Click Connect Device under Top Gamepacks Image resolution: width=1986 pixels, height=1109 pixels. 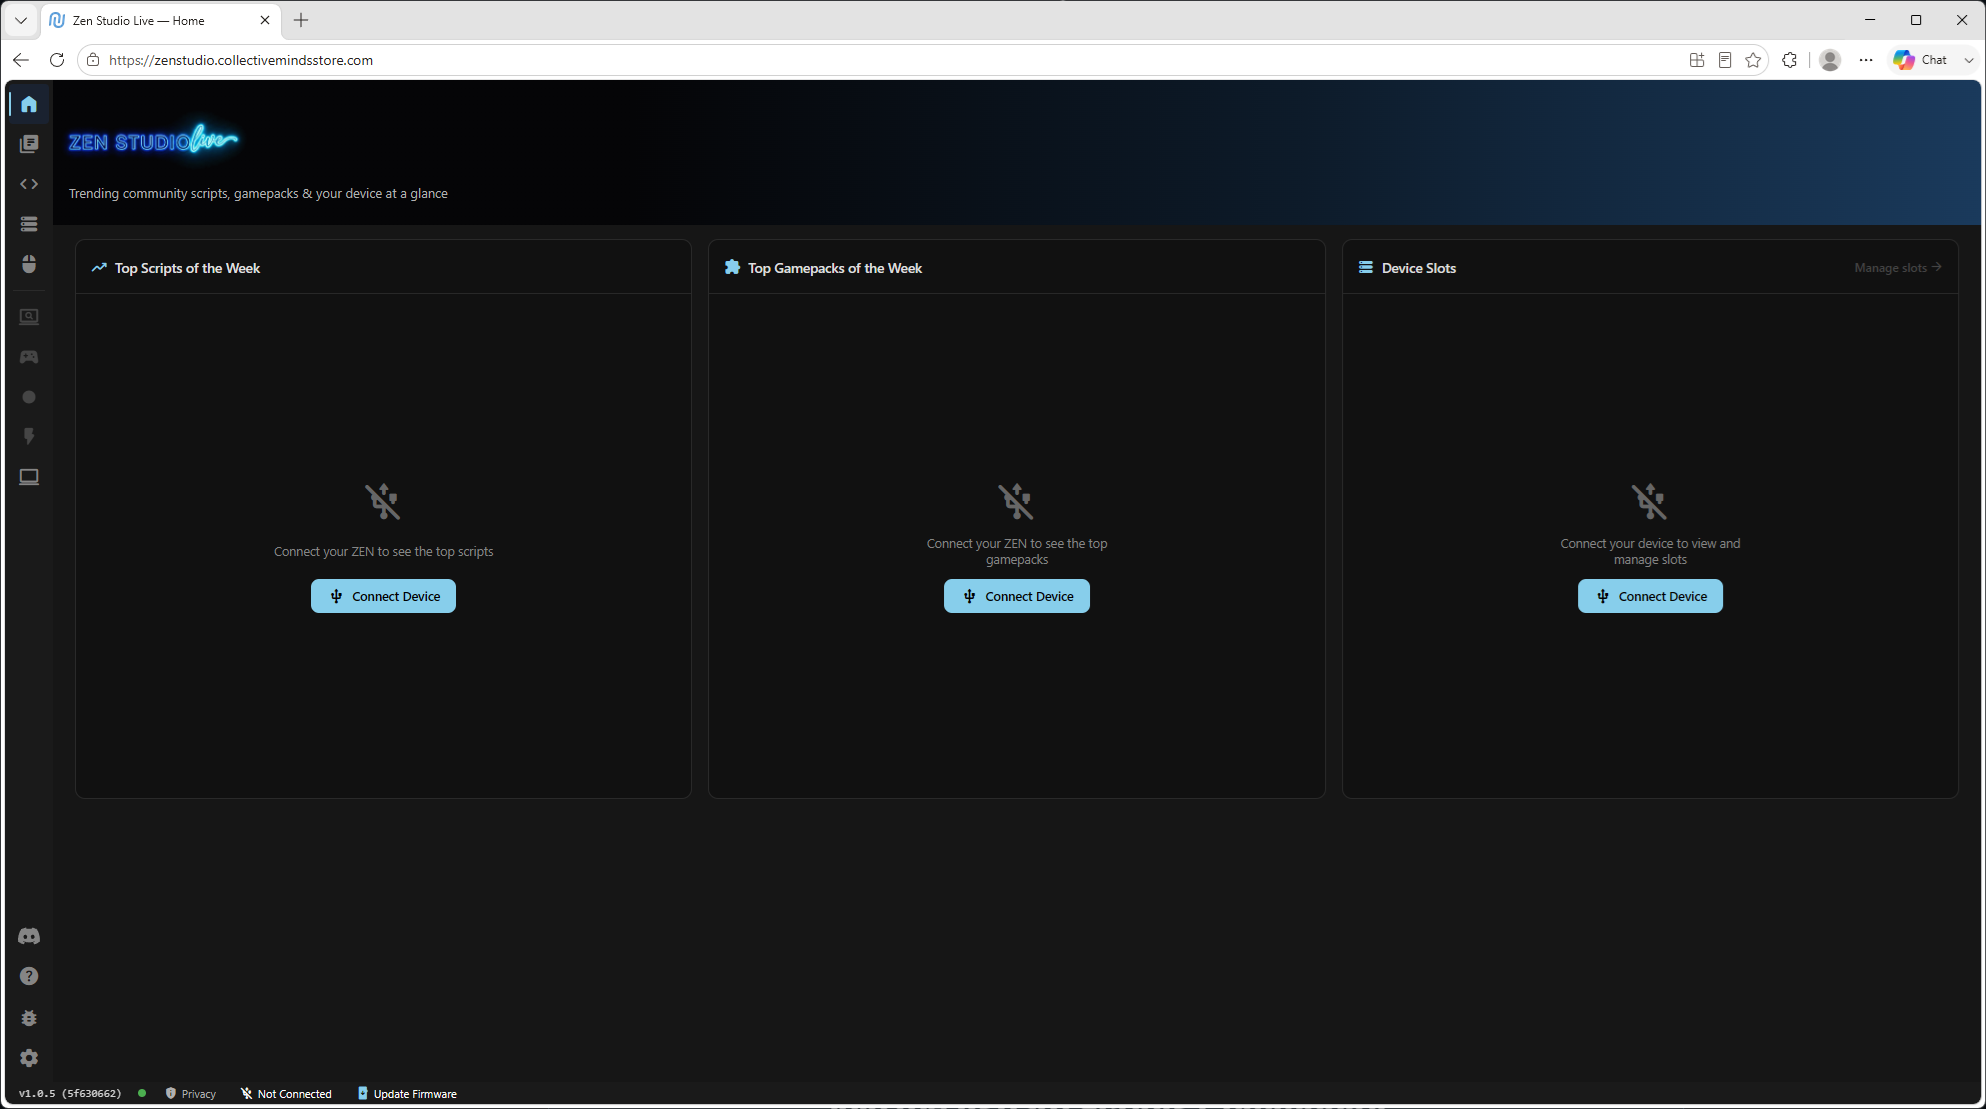click(1017, 596)
